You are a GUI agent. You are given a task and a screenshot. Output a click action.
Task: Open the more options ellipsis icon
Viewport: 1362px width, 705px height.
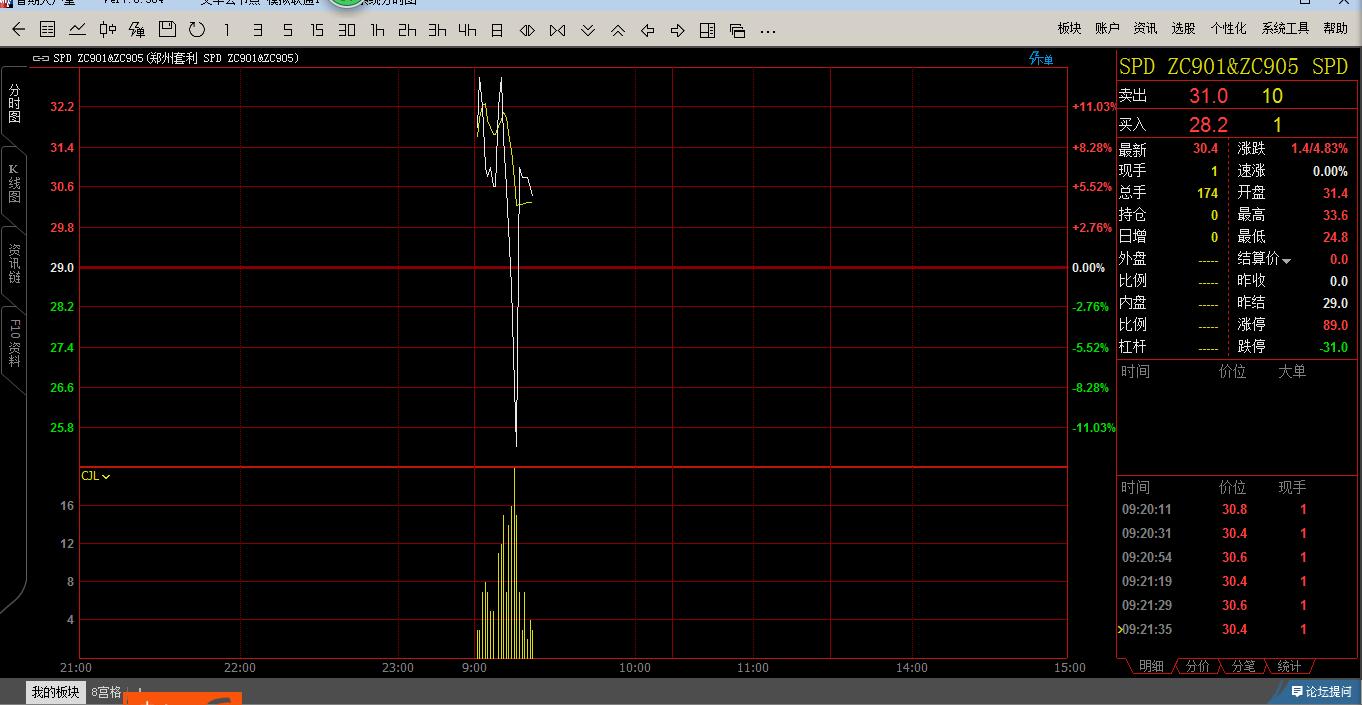pyautogui.click(x=767, y=31)
